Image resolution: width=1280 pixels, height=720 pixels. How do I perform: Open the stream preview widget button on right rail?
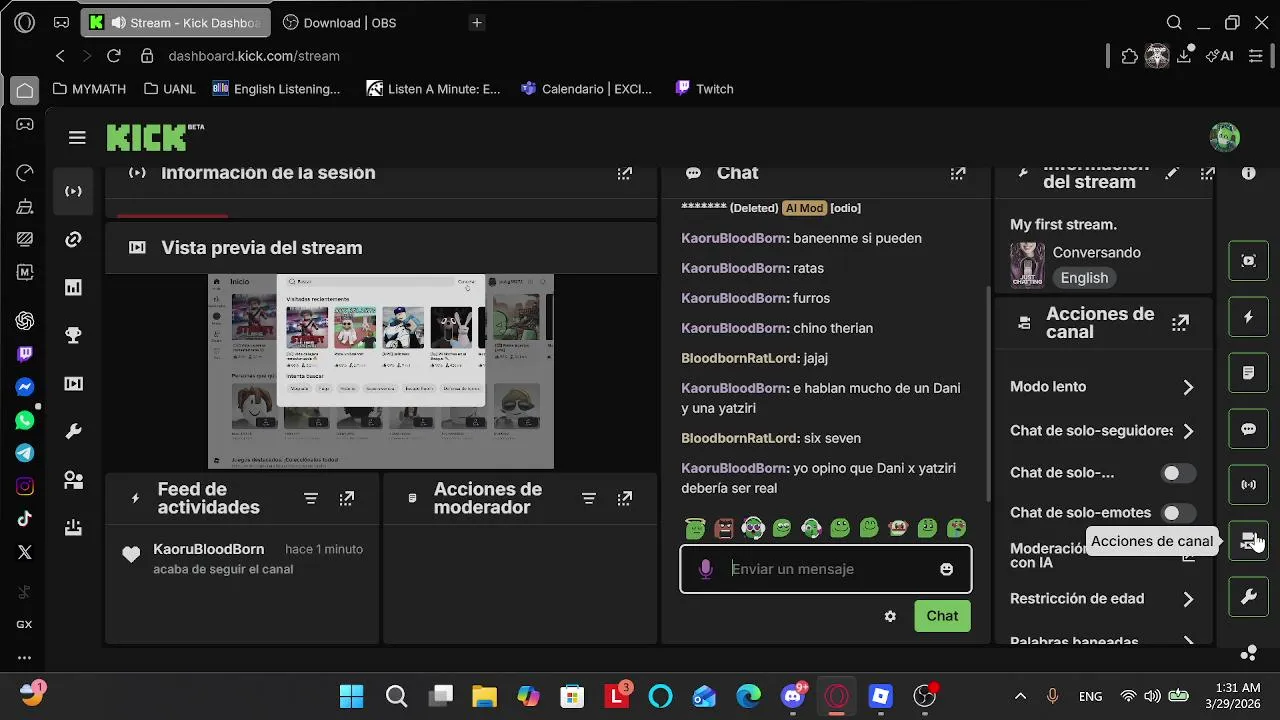[1248, 261]
